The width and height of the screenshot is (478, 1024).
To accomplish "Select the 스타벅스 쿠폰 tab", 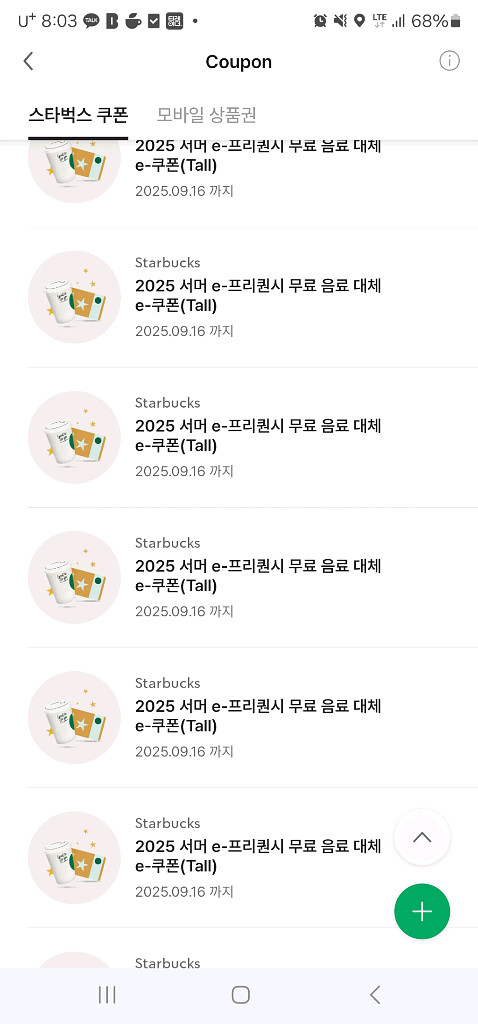I will coord(78,115).
